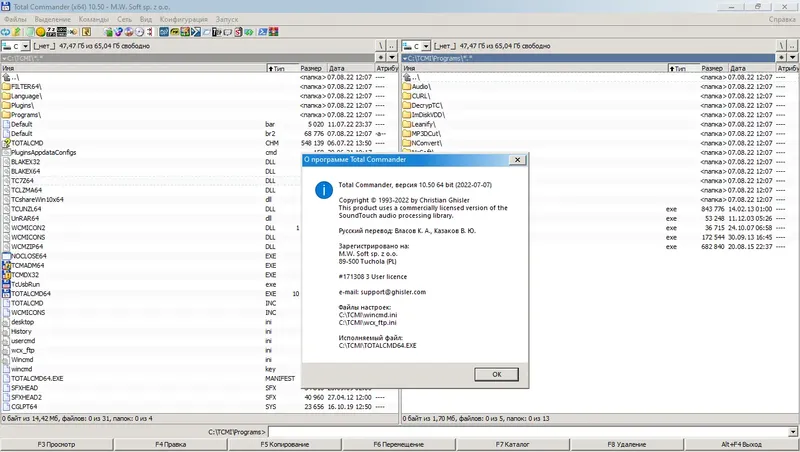
Task: Launch PowerShell from the toolbar icon
Action: [x=263, y=32]
